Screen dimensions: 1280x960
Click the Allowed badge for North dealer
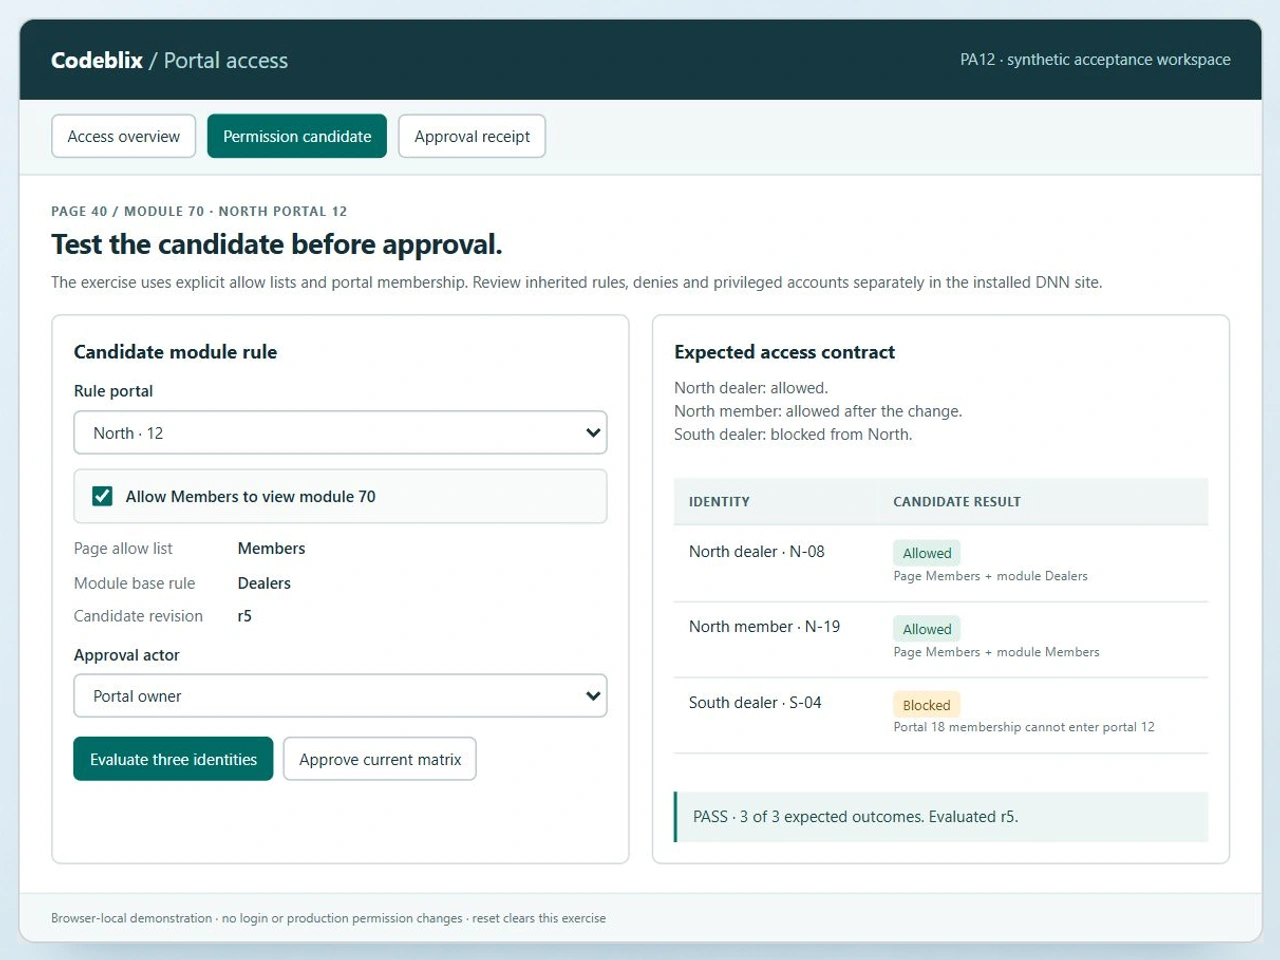tap(927, 553)
